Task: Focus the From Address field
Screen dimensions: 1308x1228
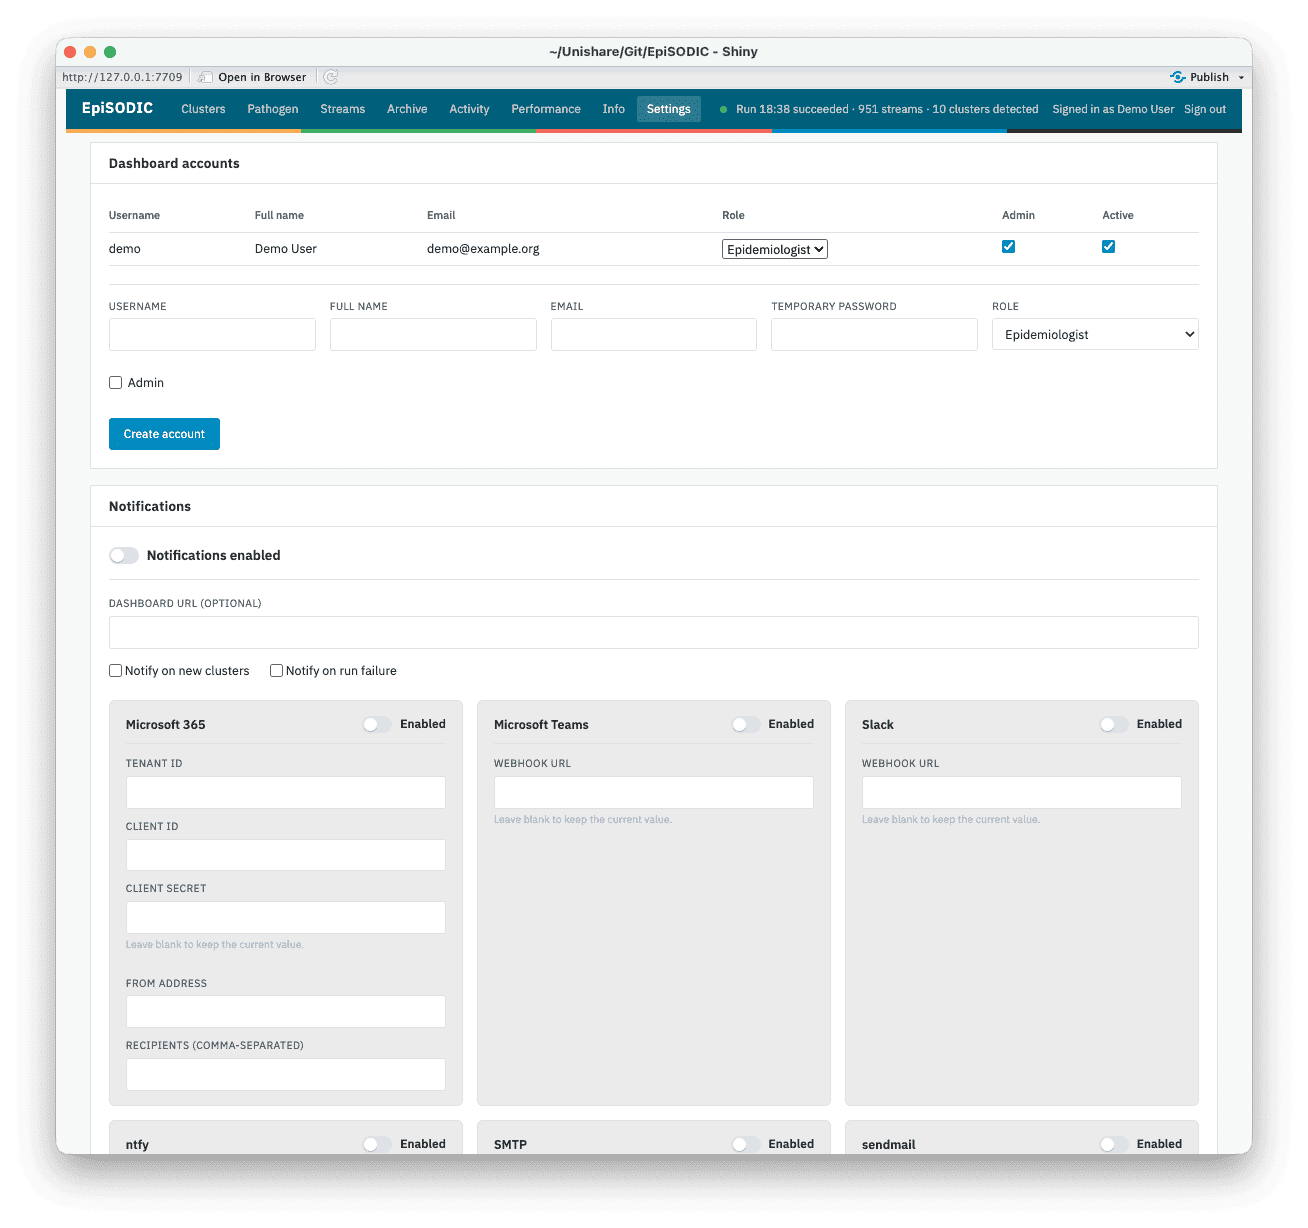Action: pos(286,1011)
